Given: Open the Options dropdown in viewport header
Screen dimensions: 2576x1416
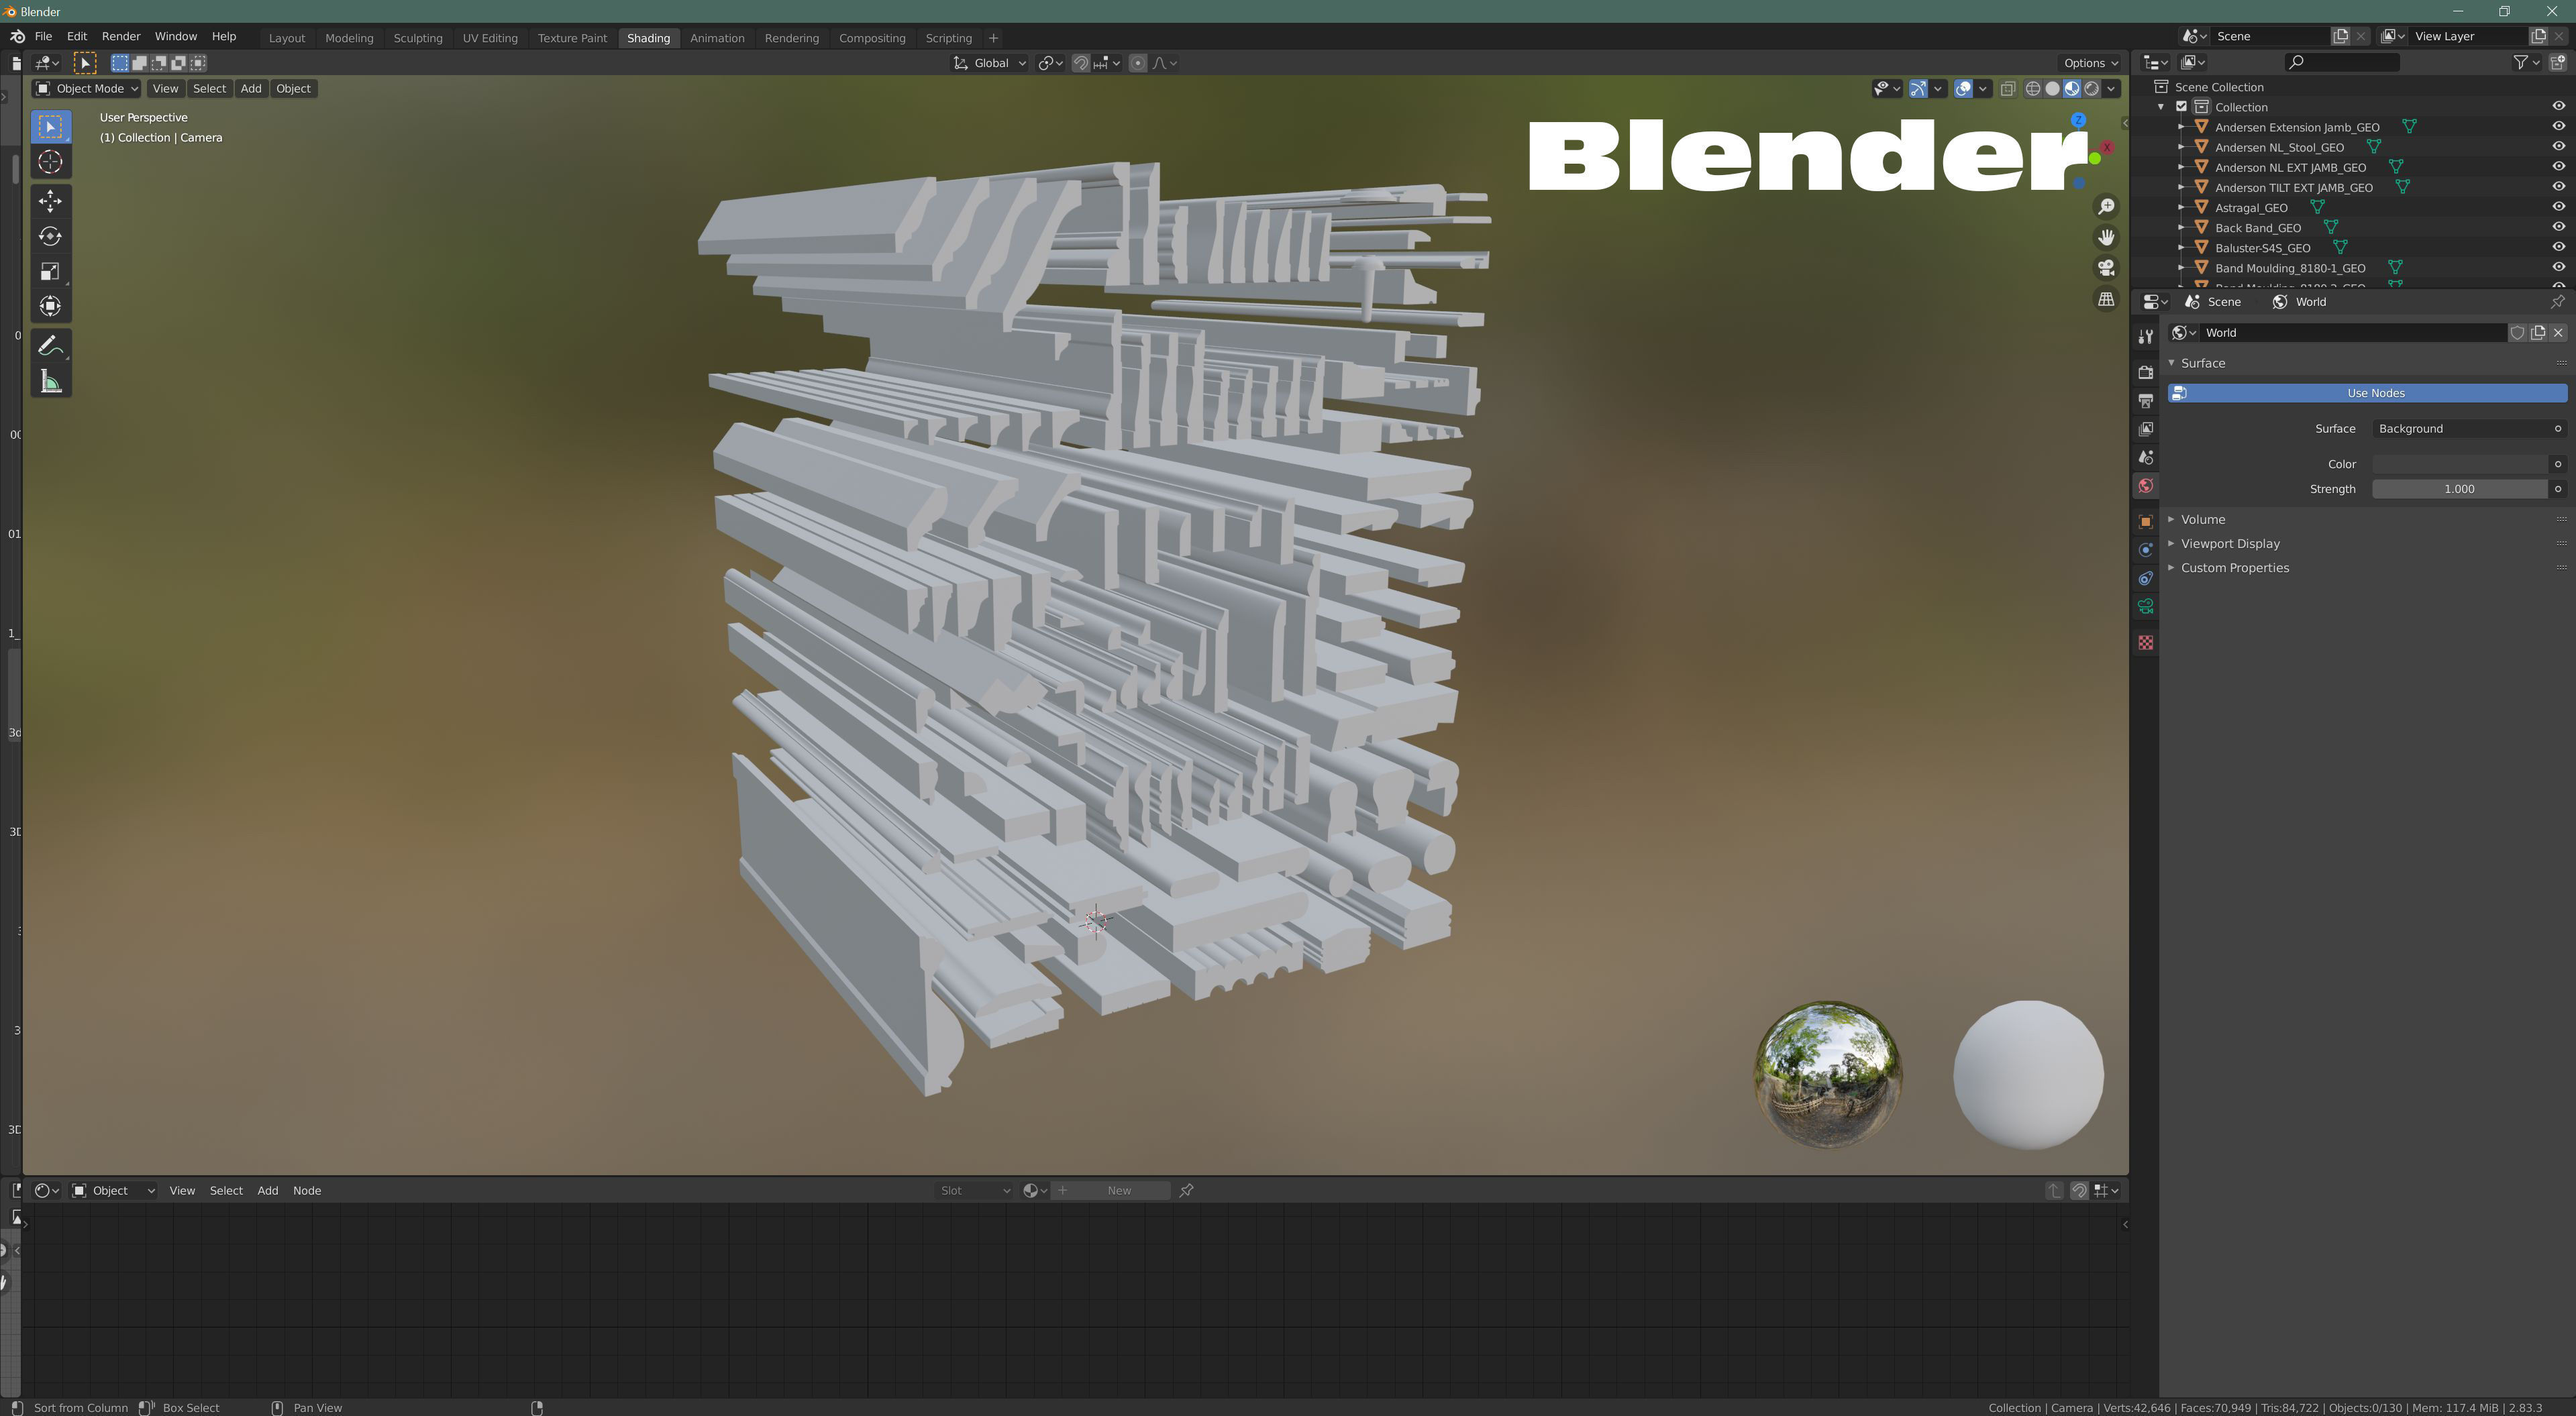Looking at the screenshot, I should [2090, 63].
